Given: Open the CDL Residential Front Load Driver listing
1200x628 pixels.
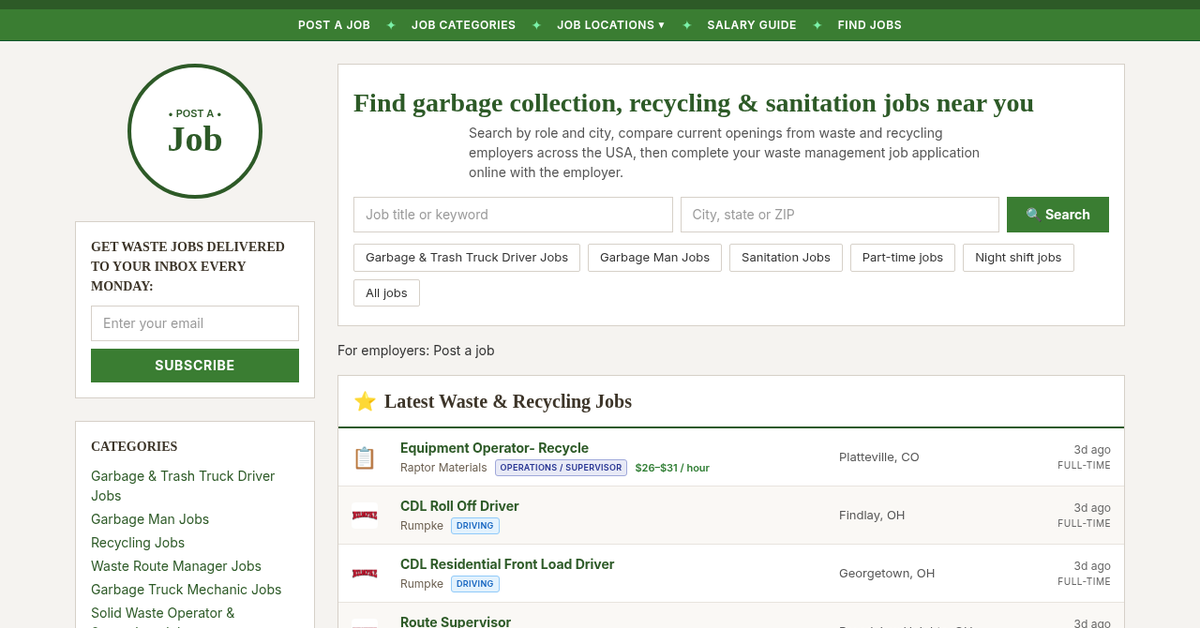Looking at the screenshot, I should click(507, 564).
